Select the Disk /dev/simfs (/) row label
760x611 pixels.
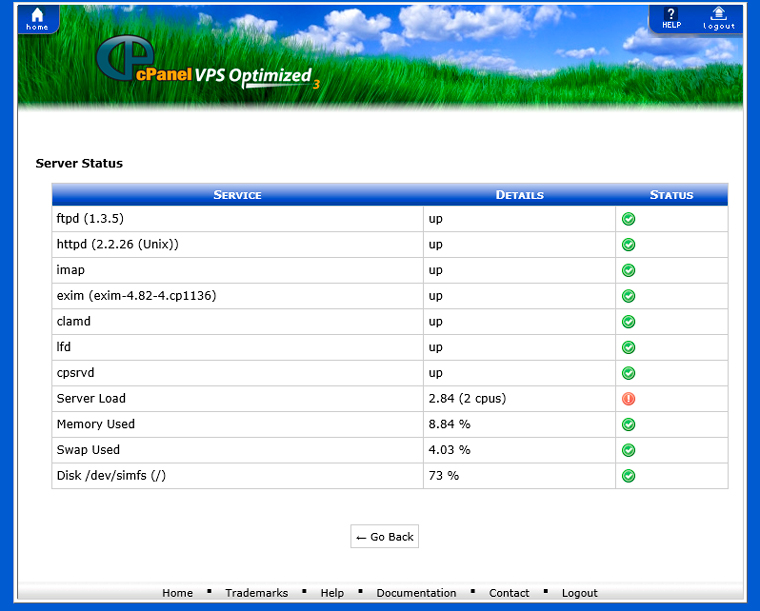[111, 475]
